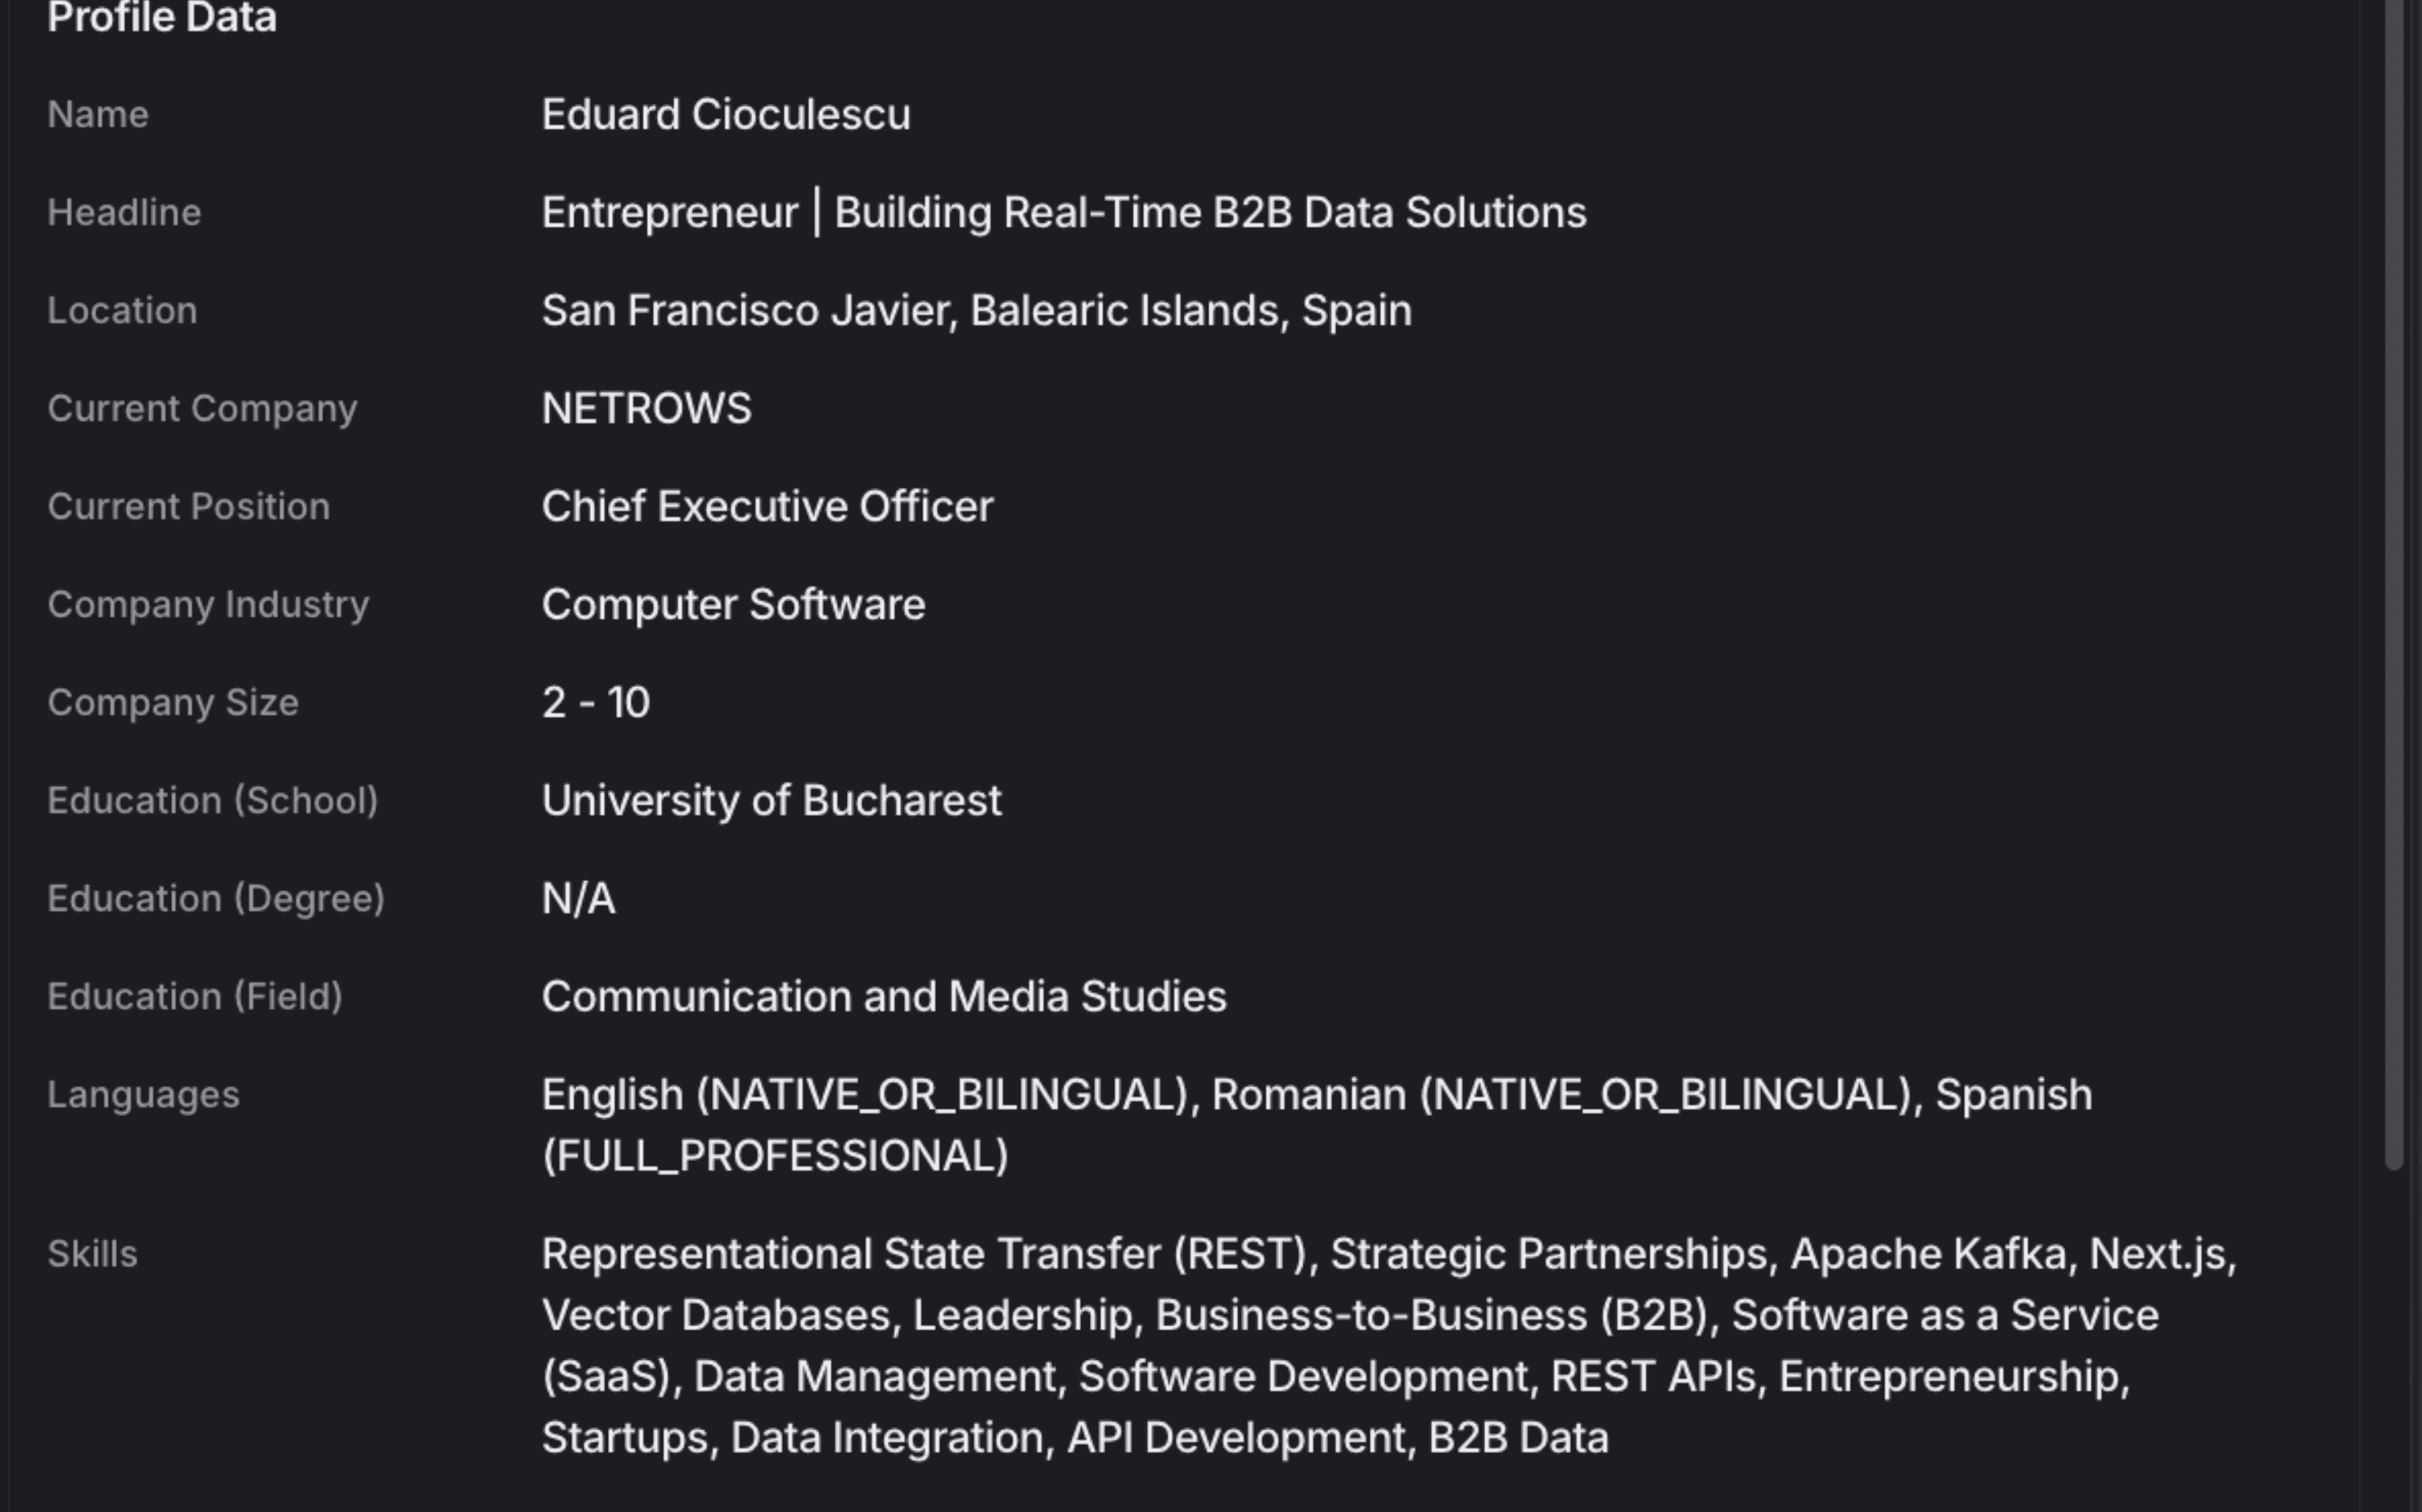2422x1512 pixels.
Task: Select the NETROWS company value
Action: click(646, 409)
